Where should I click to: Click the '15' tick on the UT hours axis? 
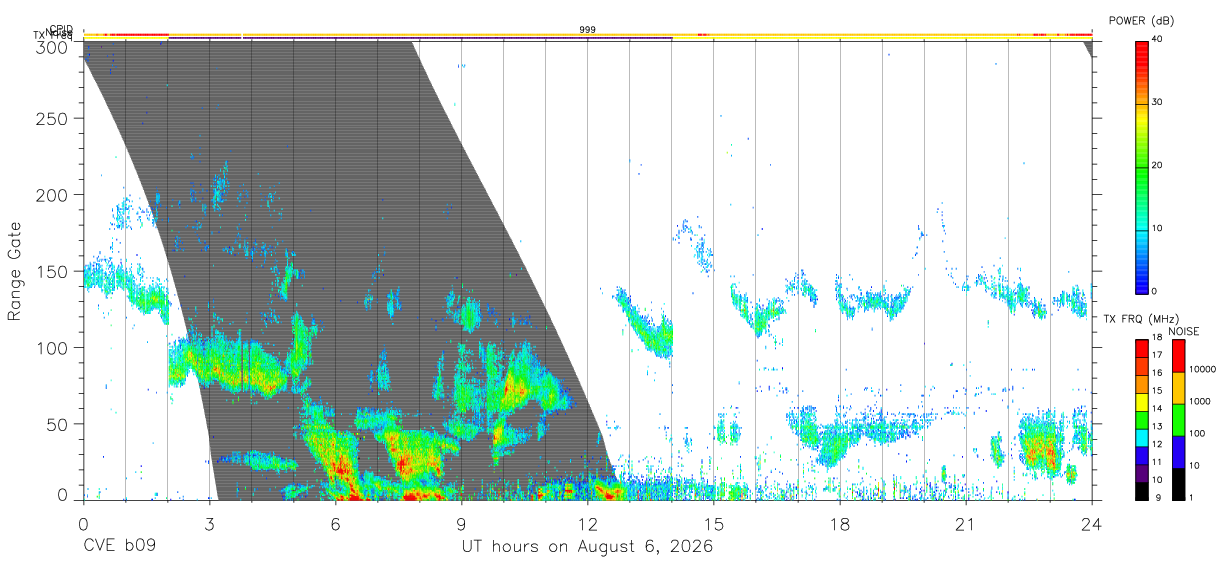[x=713, y=523]
